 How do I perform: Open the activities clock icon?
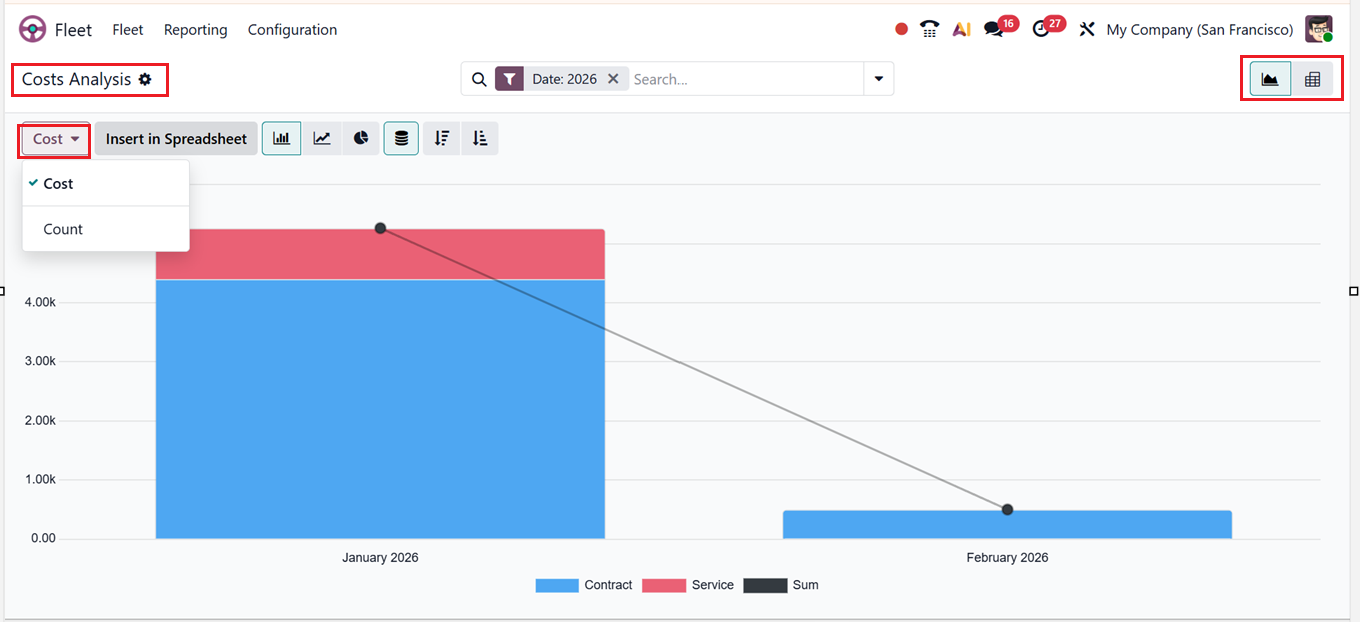pos(1041,30)
